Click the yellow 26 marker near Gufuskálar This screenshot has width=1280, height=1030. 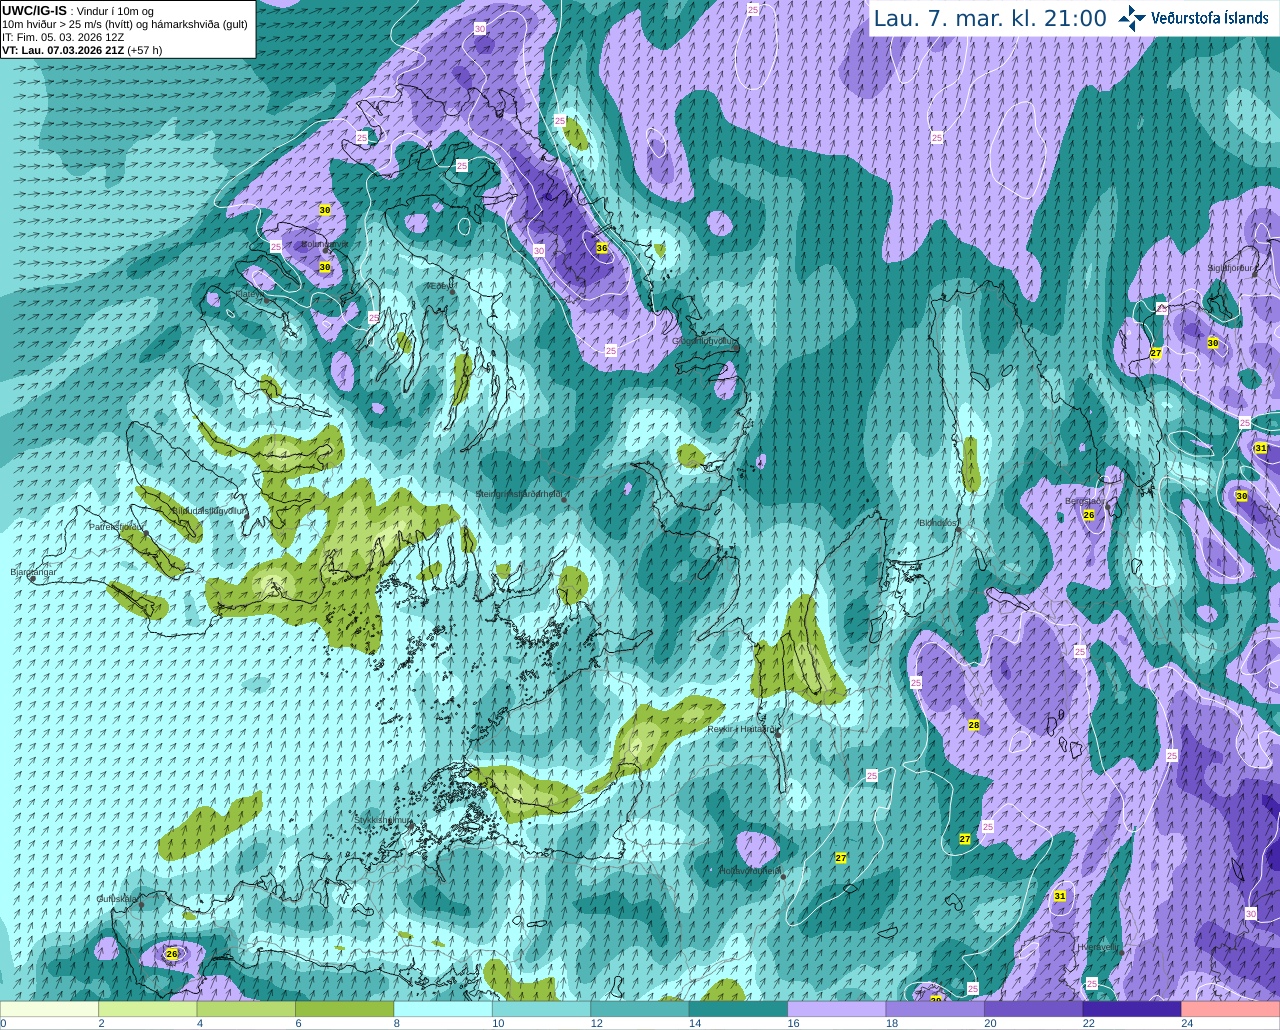click(x=172, y=954)
